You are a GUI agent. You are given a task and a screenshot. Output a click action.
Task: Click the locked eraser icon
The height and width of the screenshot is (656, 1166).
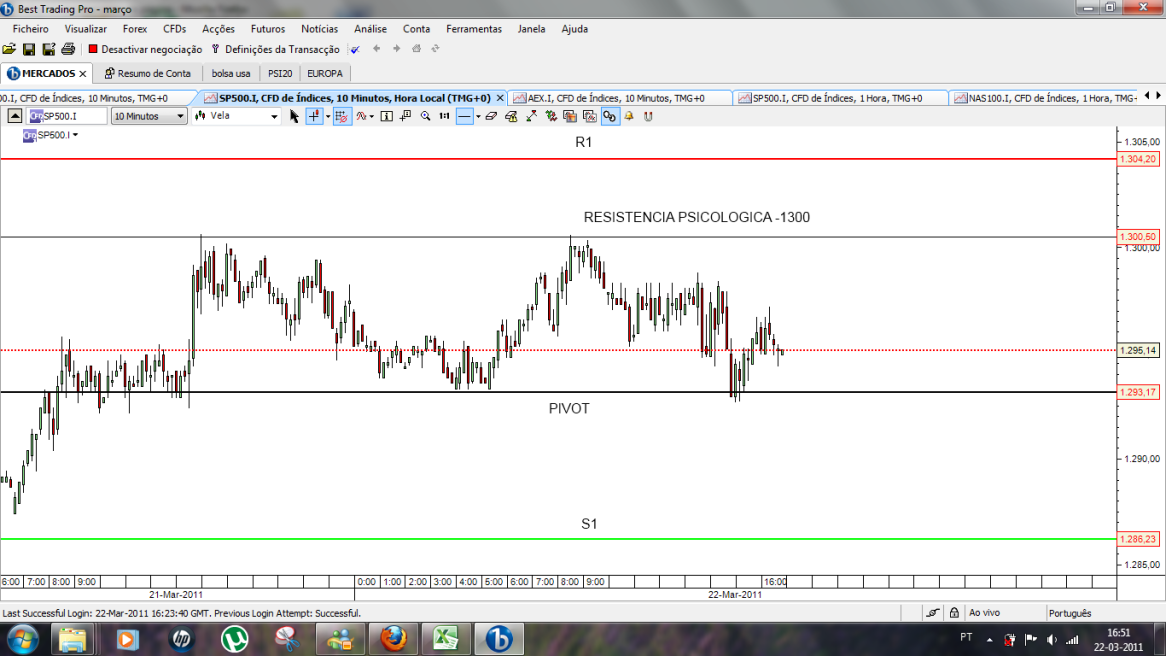[511, 116]
